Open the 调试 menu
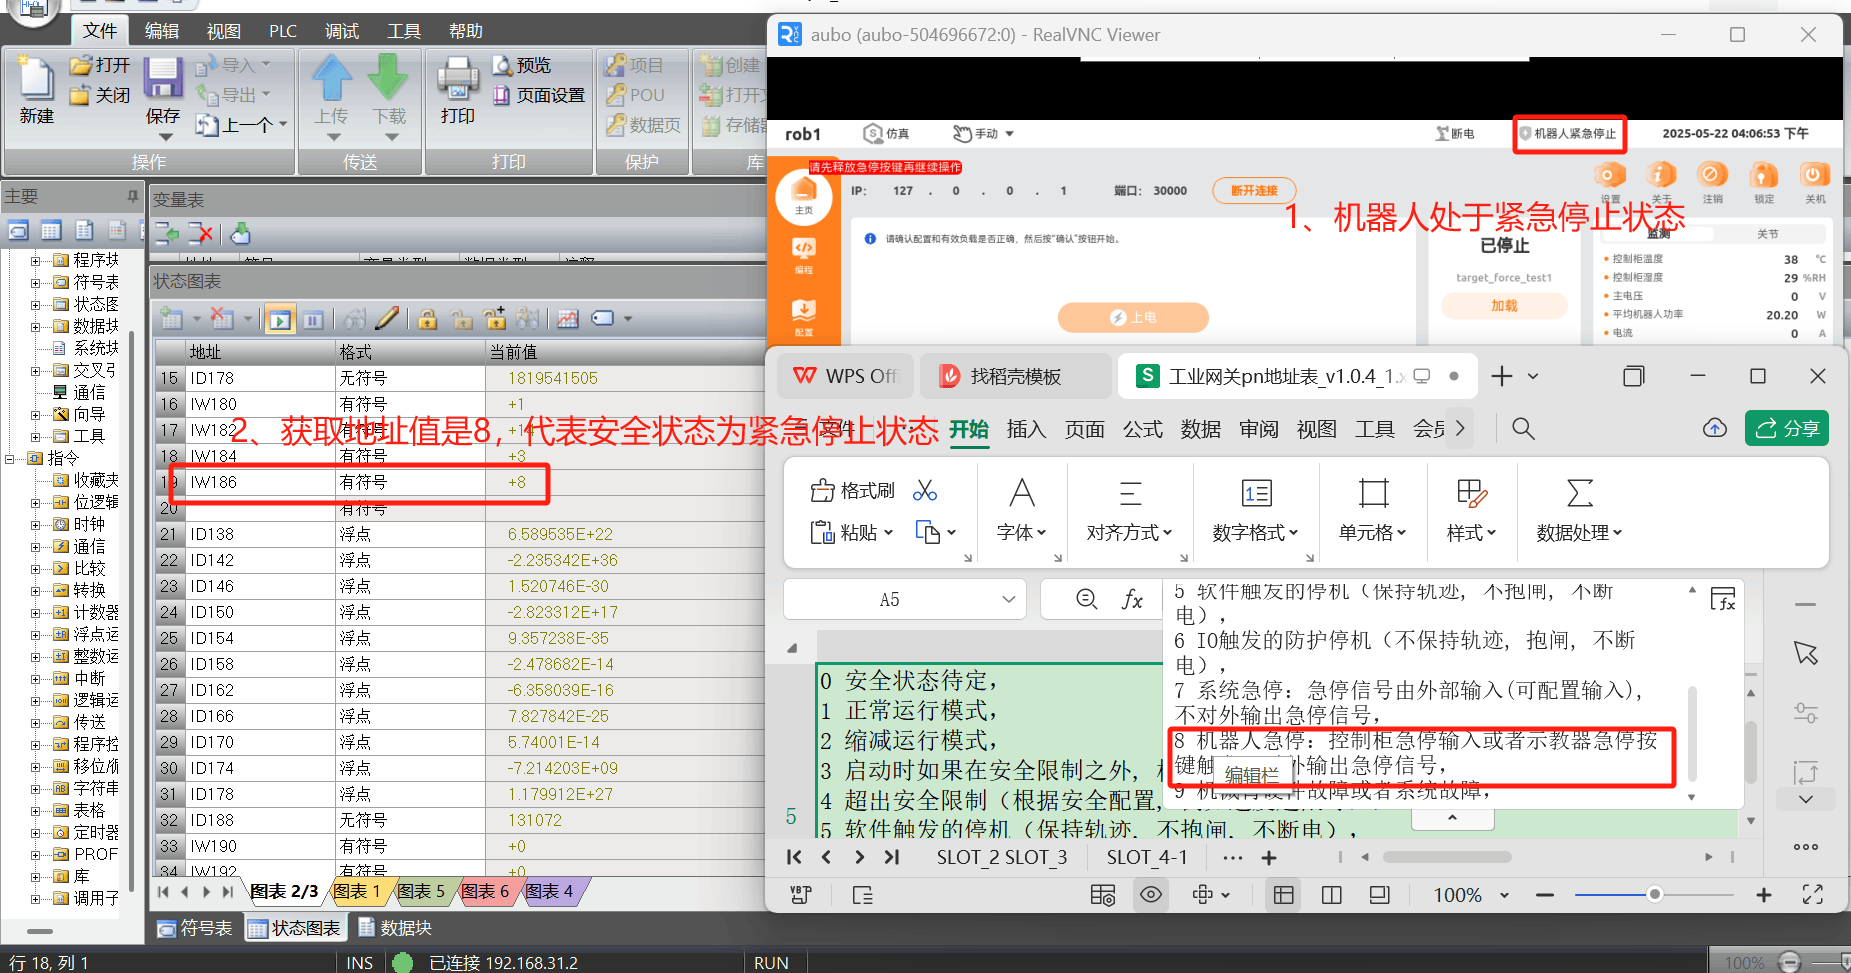Image resolution: width=1851 pixels, height=973 pixels. point(342,31)
